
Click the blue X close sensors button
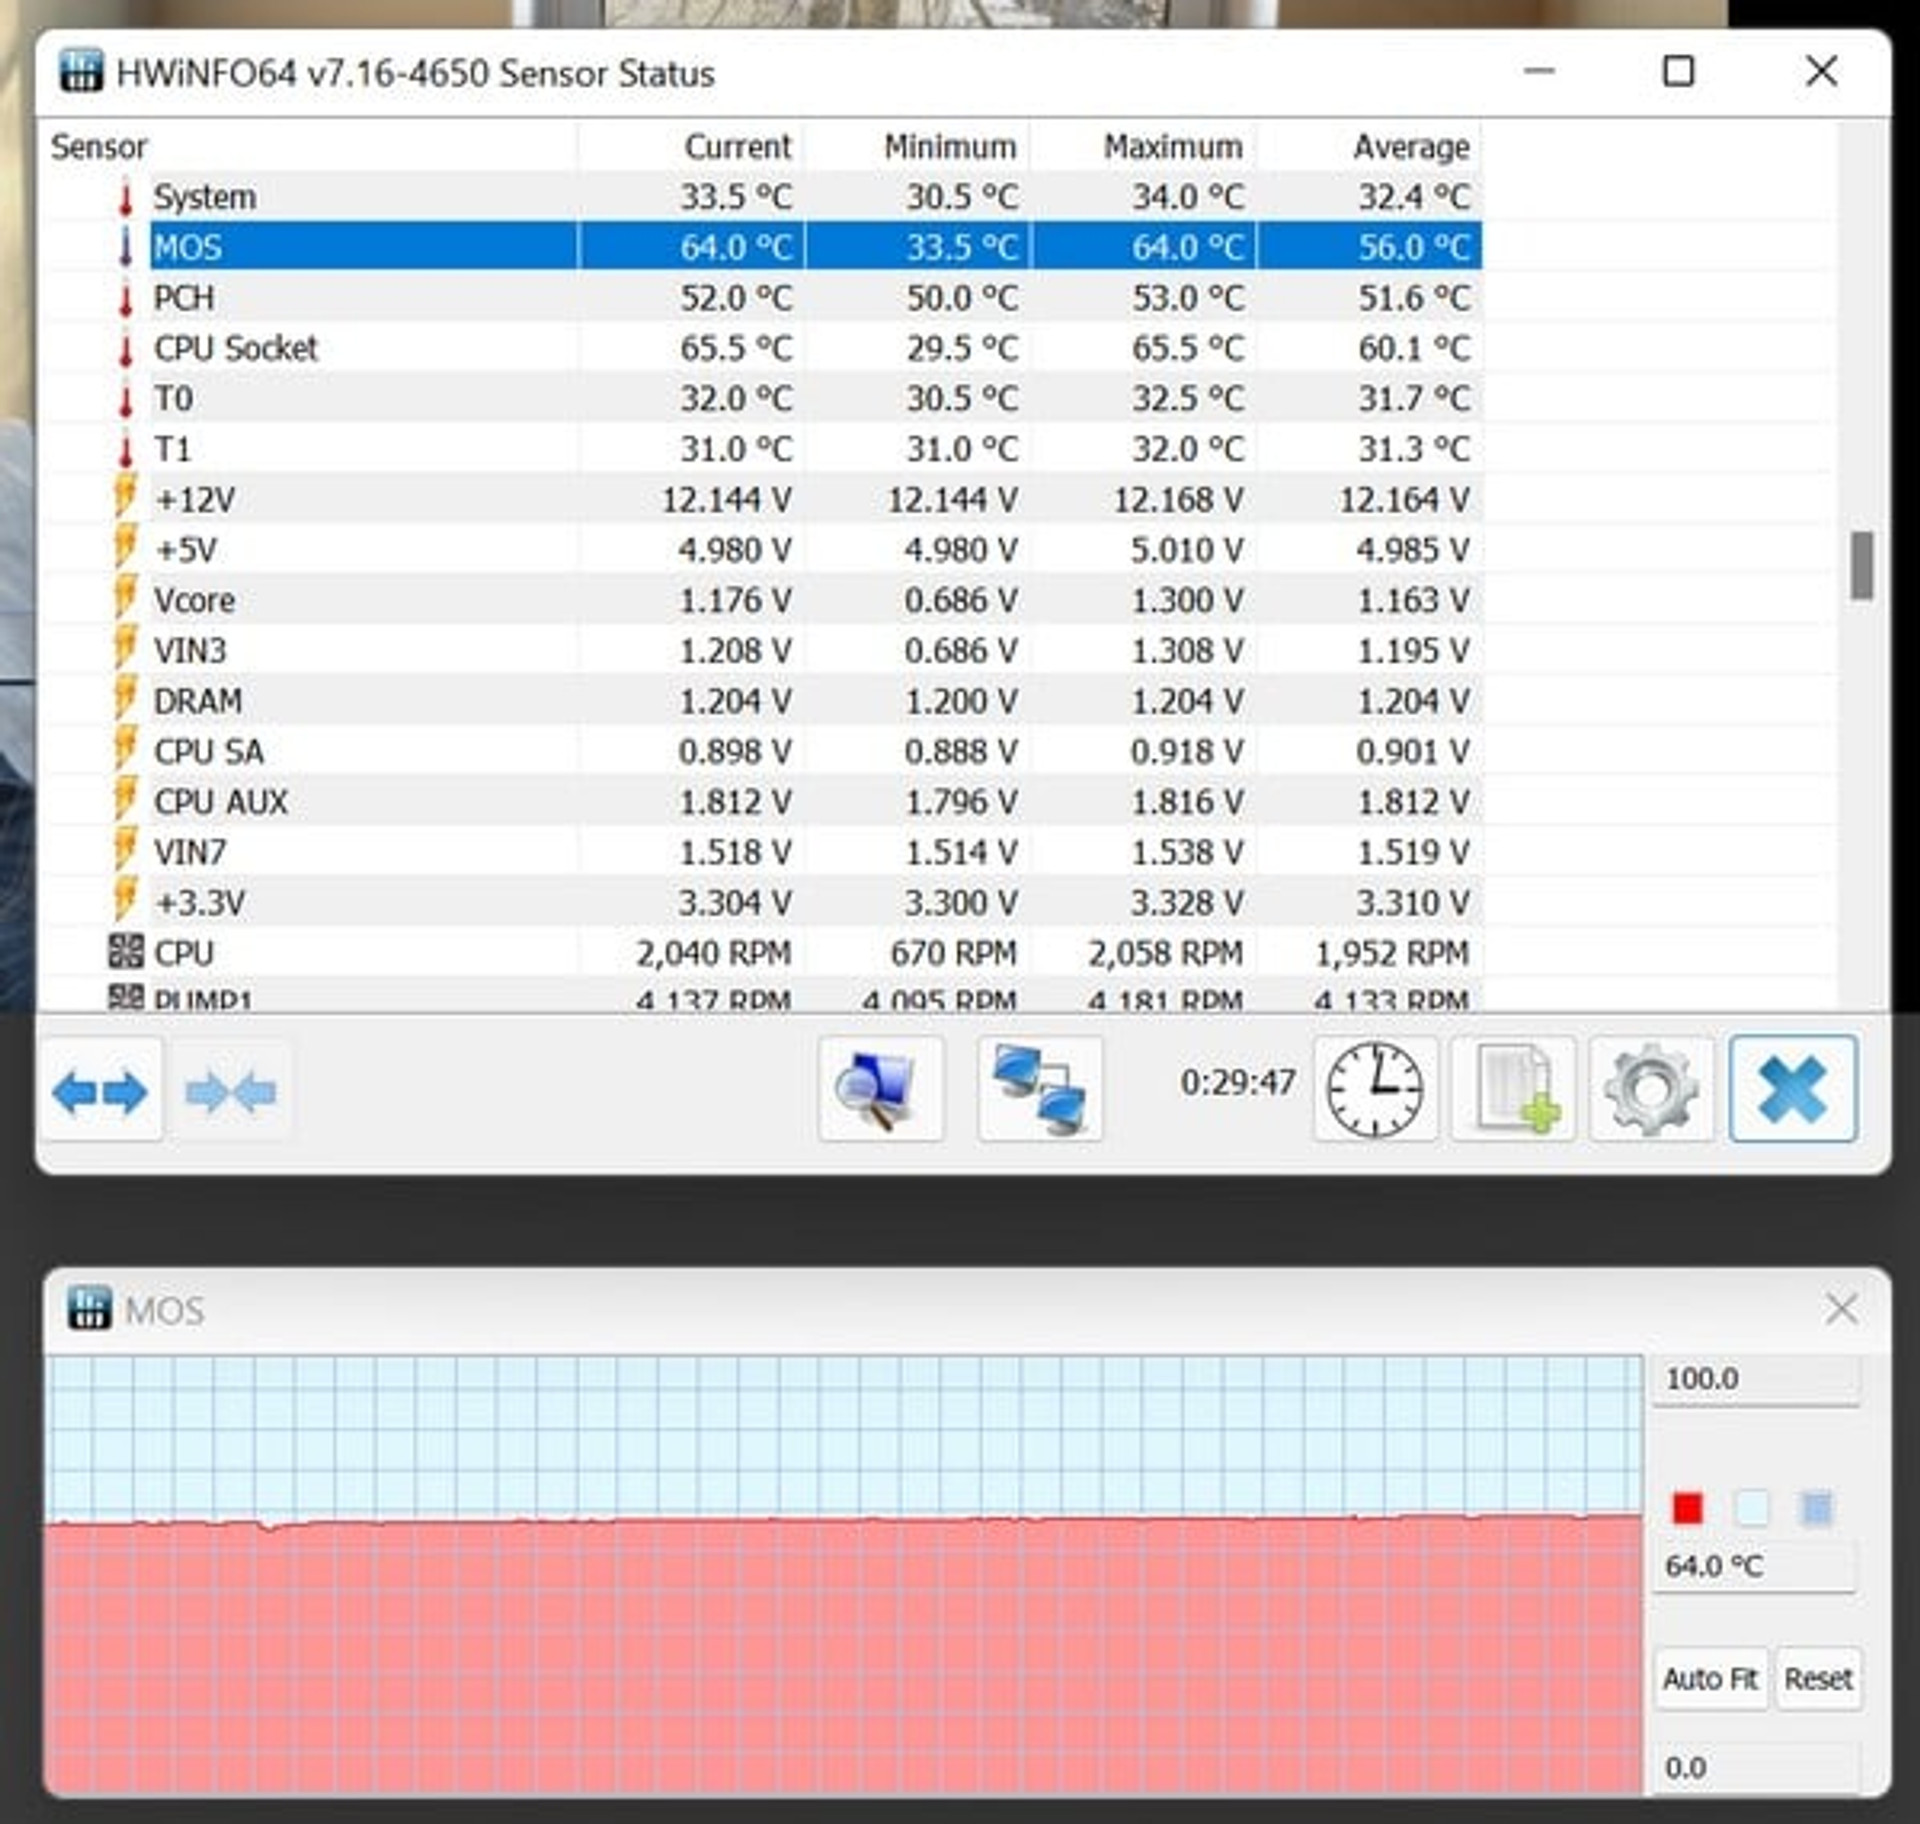tap(1793, 1089)
